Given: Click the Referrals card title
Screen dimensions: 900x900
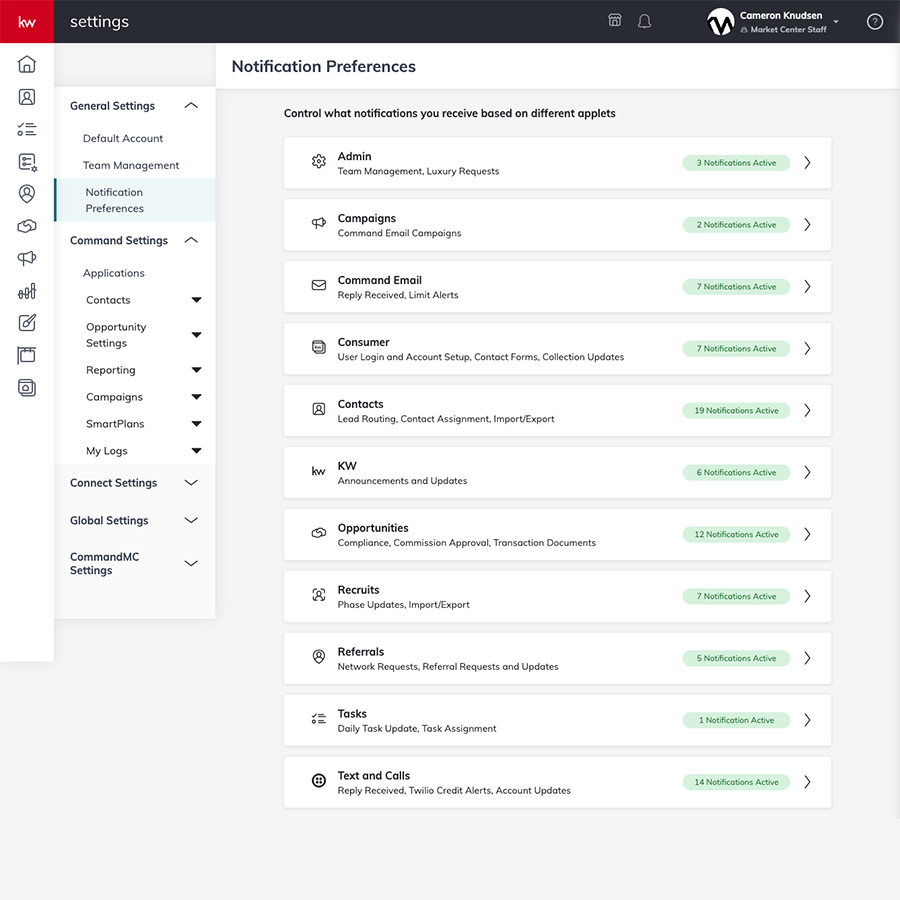Looking at the screenshot, I should tap(360, 652).
